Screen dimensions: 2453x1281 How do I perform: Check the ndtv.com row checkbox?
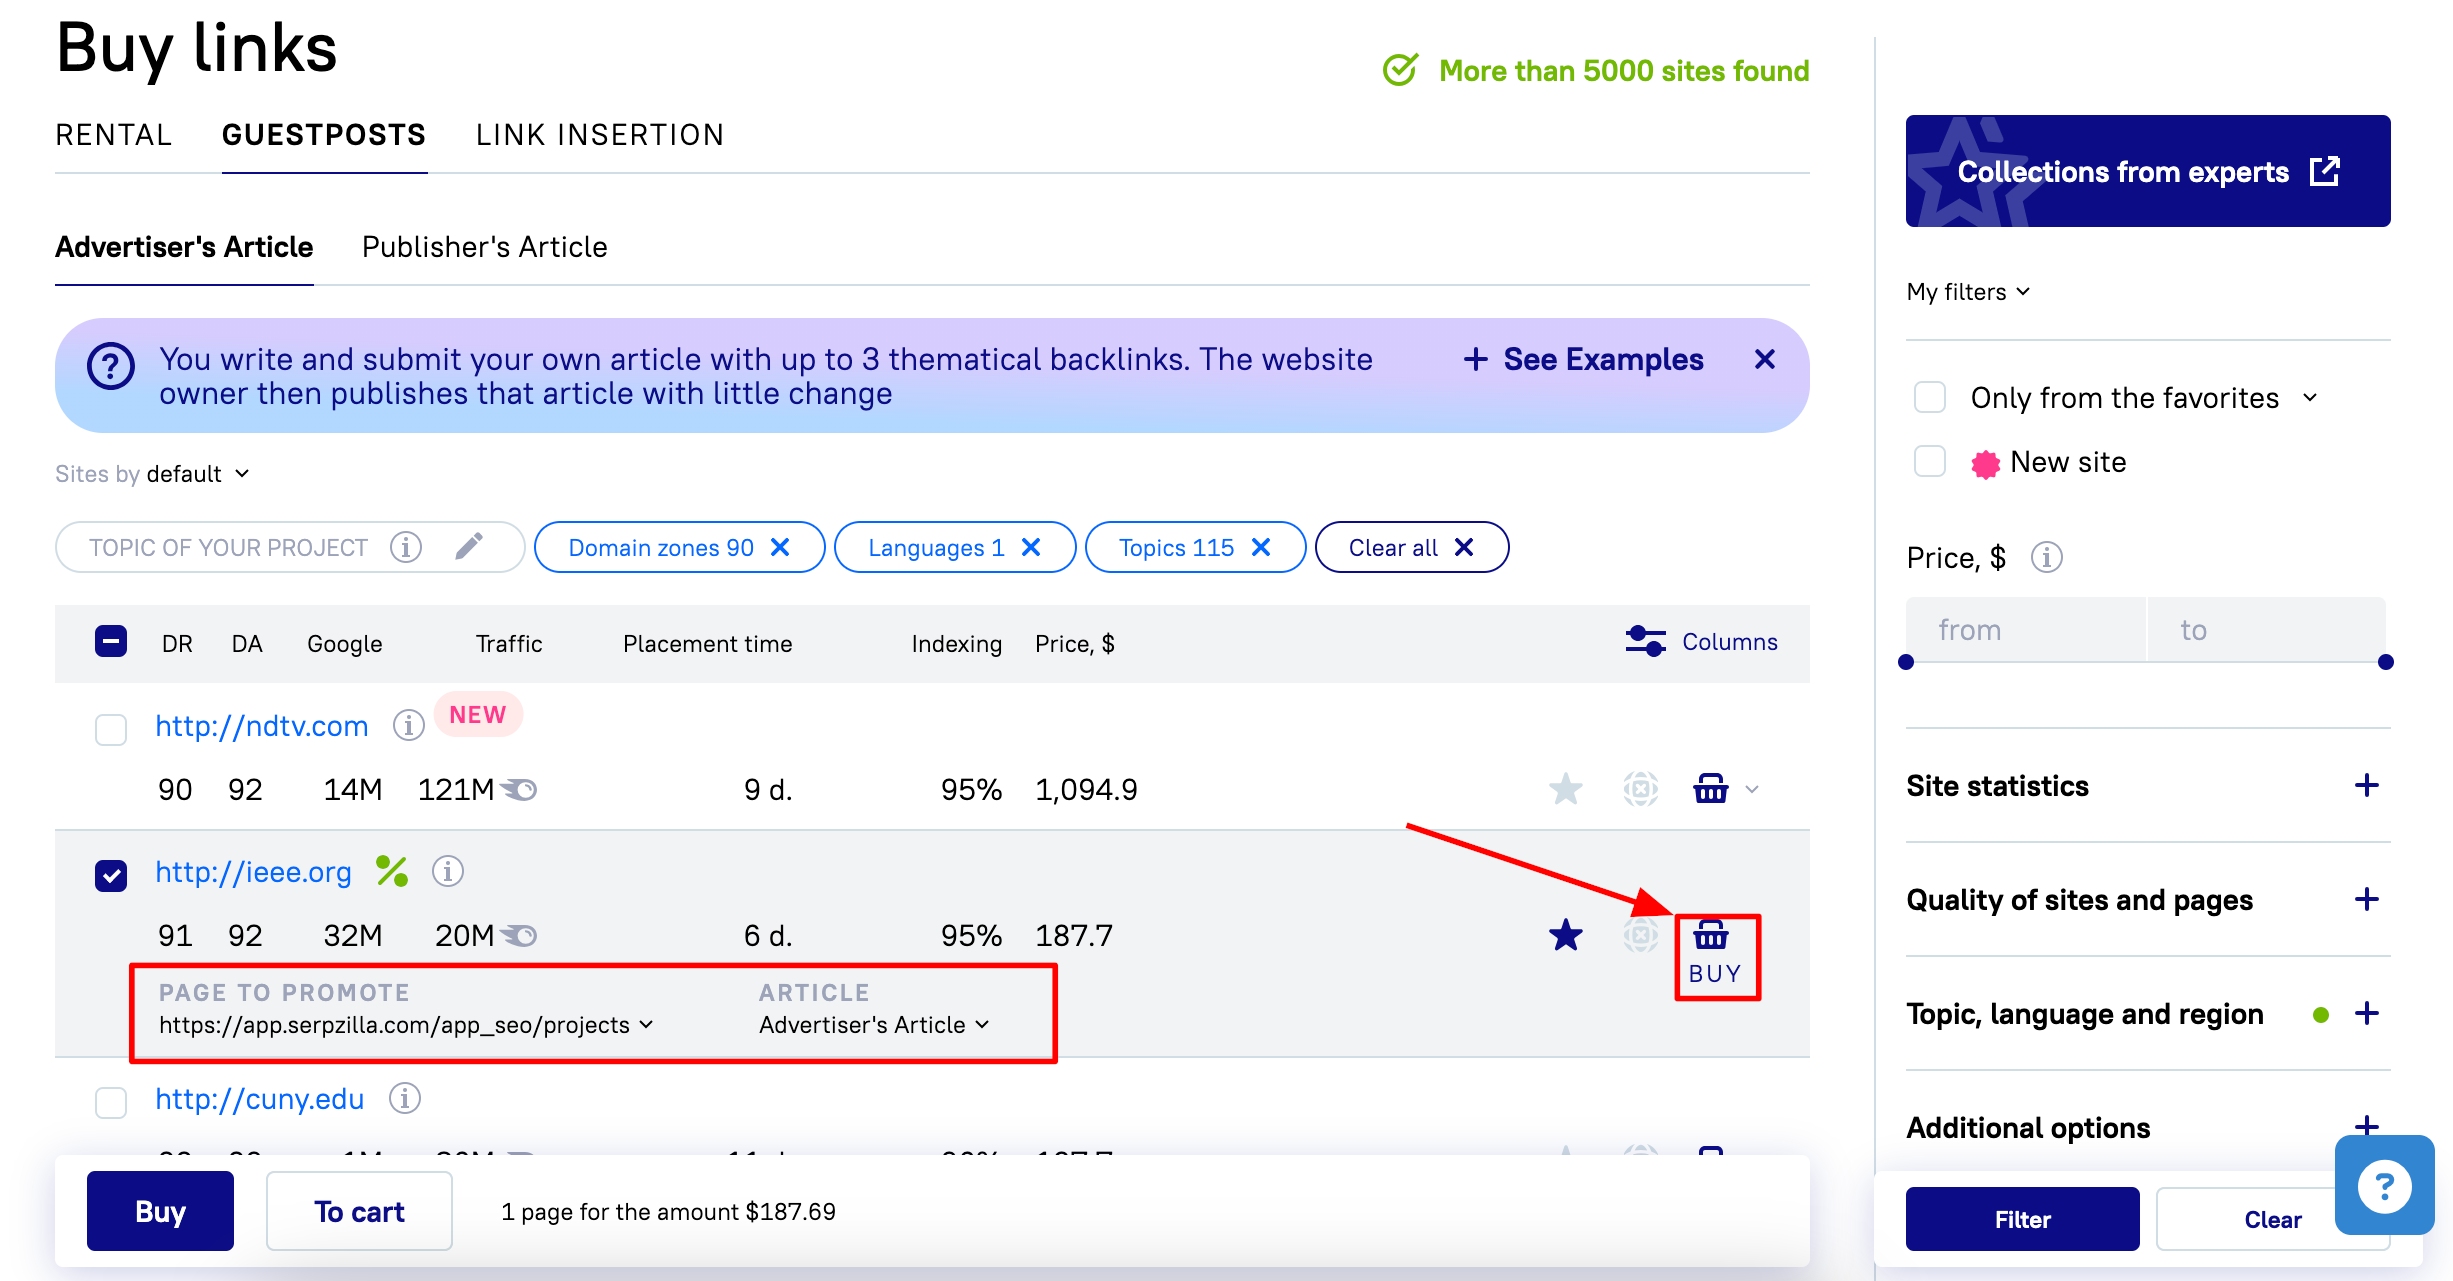pyautogui.click(x=111, y=729)
